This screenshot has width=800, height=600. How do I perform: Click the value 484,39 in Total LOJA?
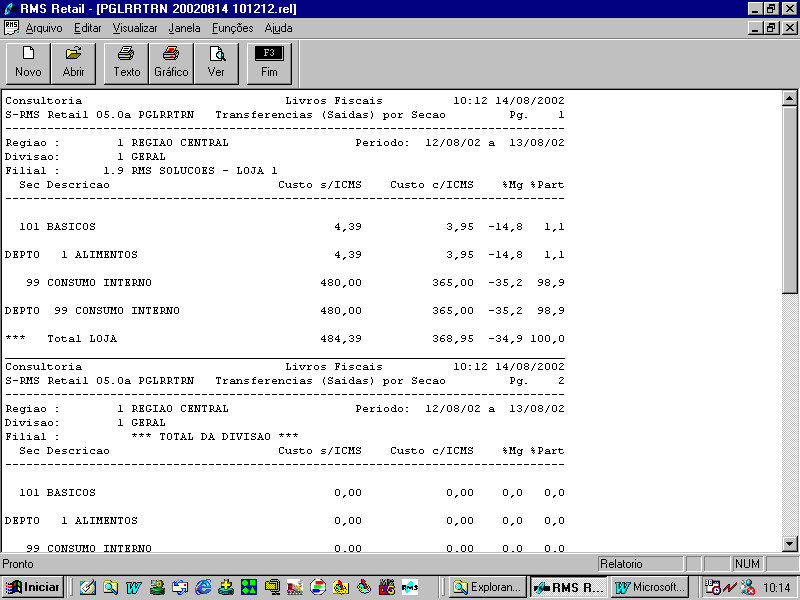tap(341, 339)
